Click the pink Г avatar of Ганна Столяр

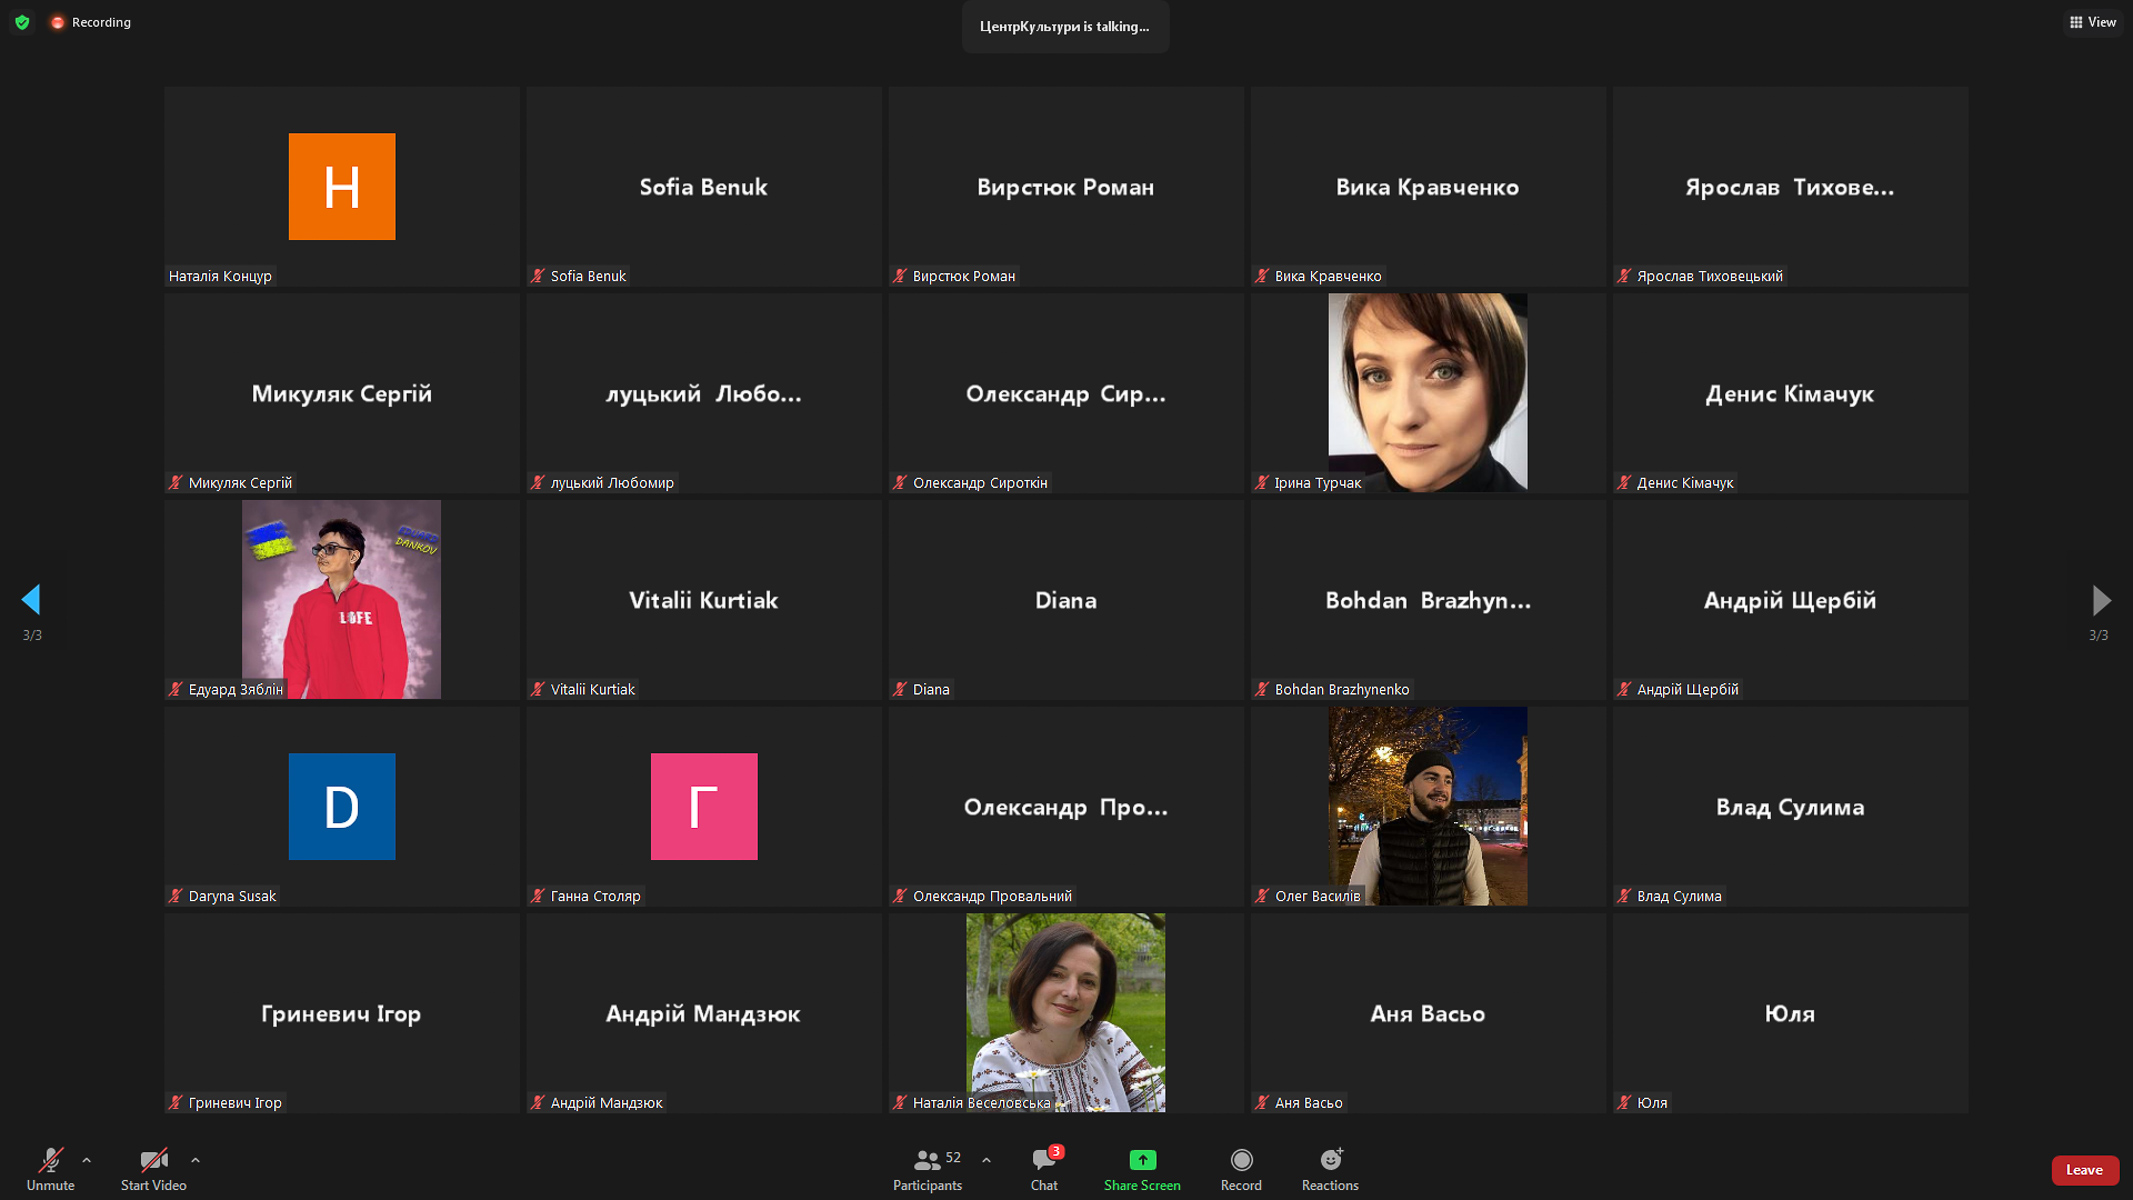click(x=704, y=806)
